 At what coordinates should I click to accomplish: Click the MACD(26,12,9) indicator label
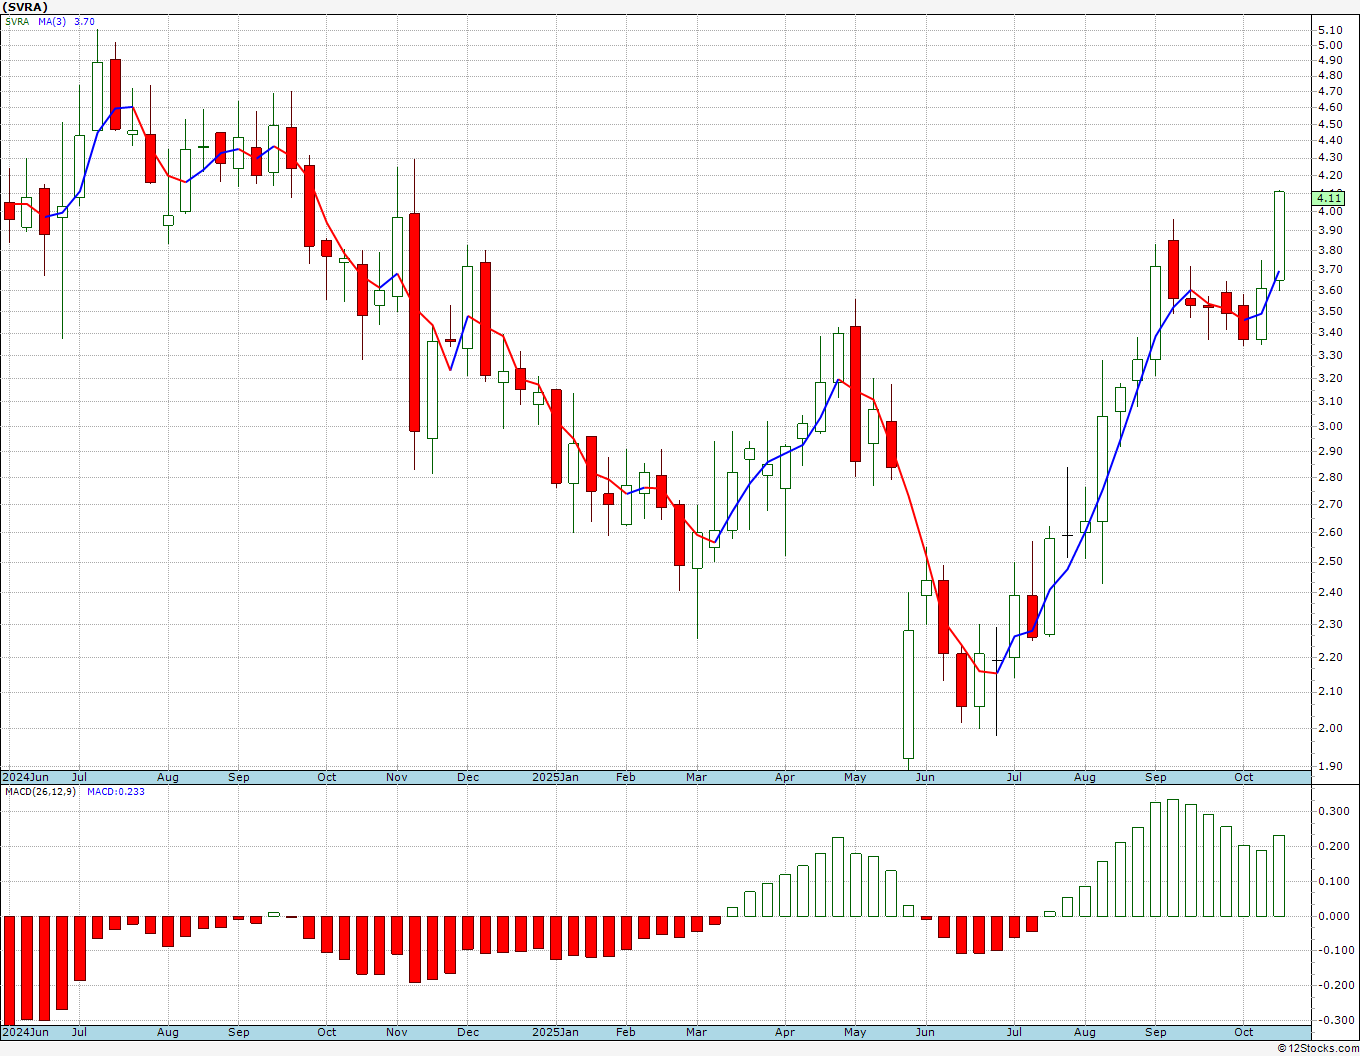(41, 792)
